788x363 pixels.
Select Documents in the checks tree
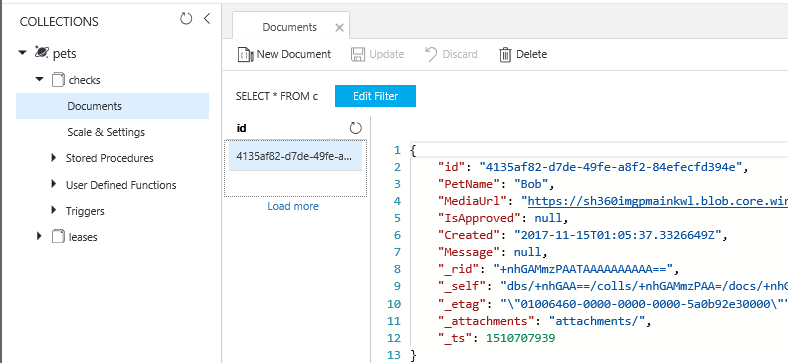tap(113, 106)
